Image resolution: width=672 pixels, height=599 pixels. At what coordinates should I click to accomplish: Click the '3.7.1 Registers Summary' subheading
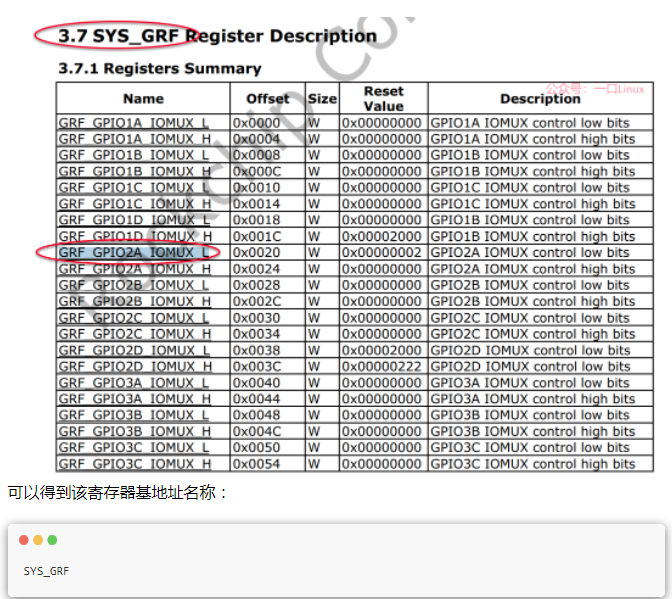[160, 68]
